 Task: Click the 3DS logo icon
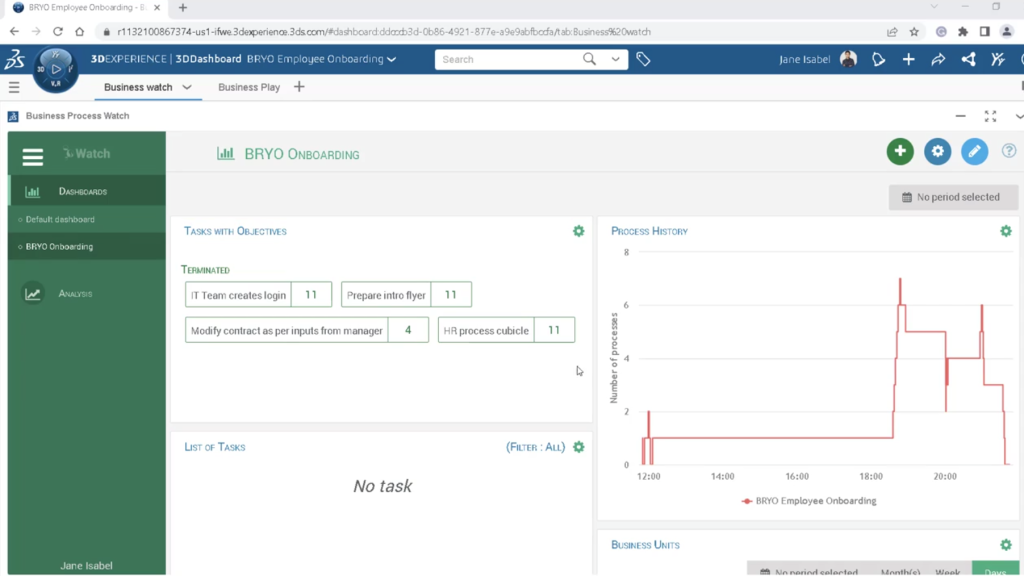click(14, 59)
